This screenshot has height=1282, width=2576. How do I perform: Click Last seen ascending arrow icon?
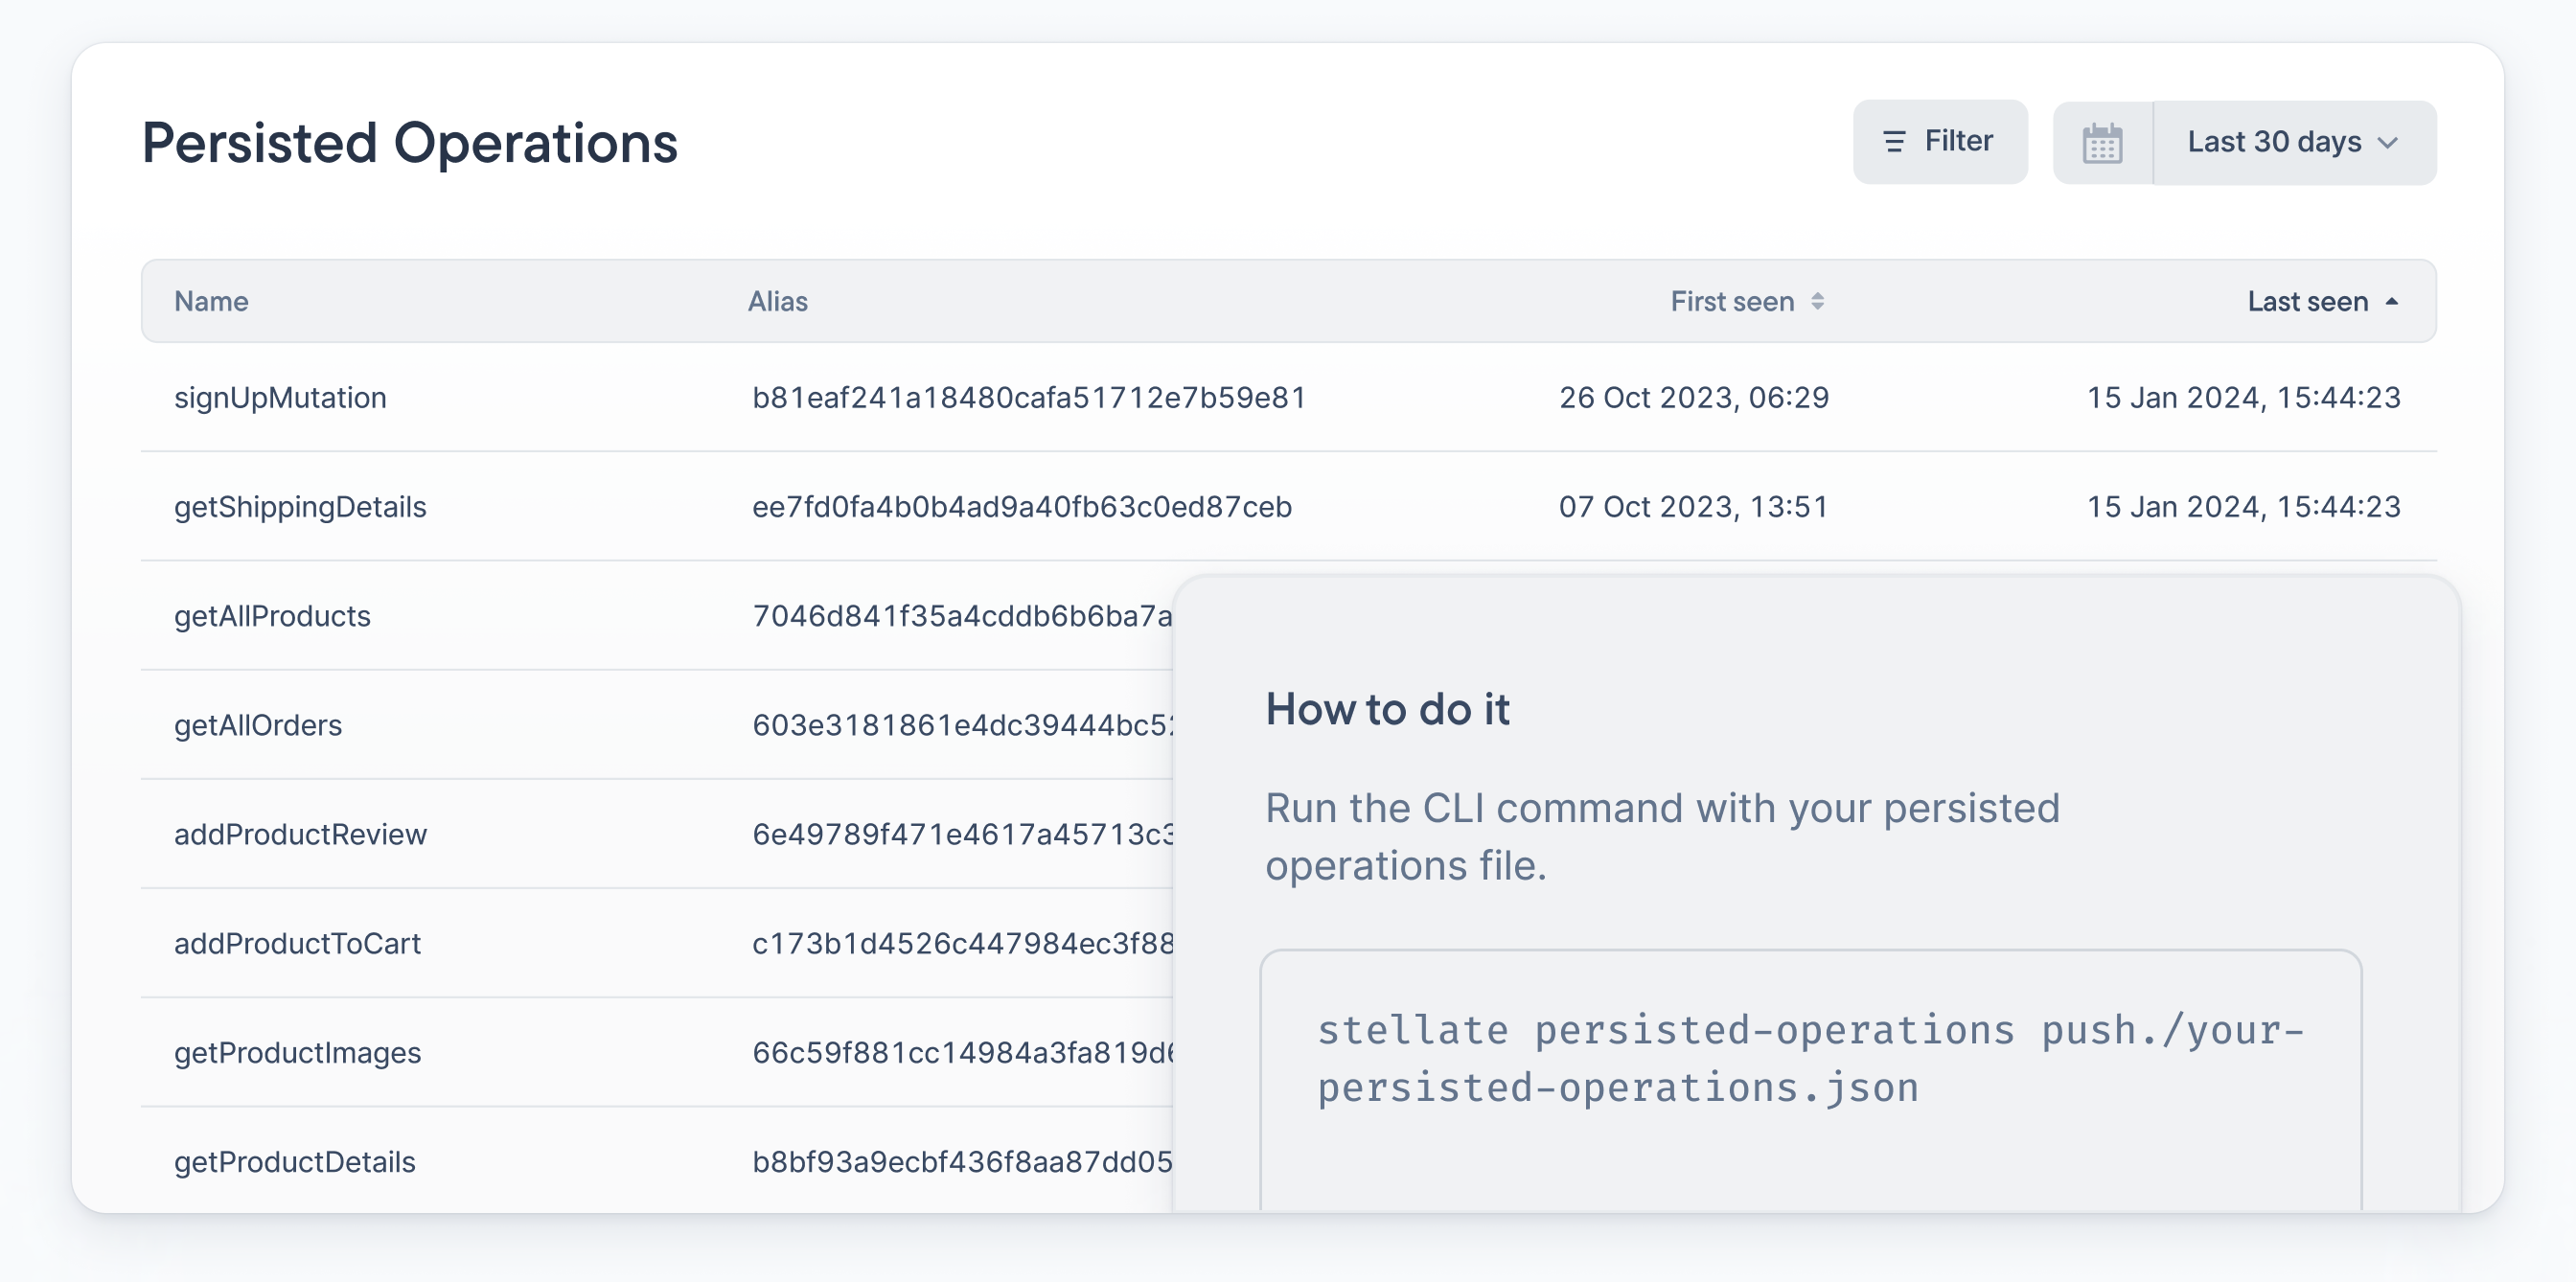2391,301
